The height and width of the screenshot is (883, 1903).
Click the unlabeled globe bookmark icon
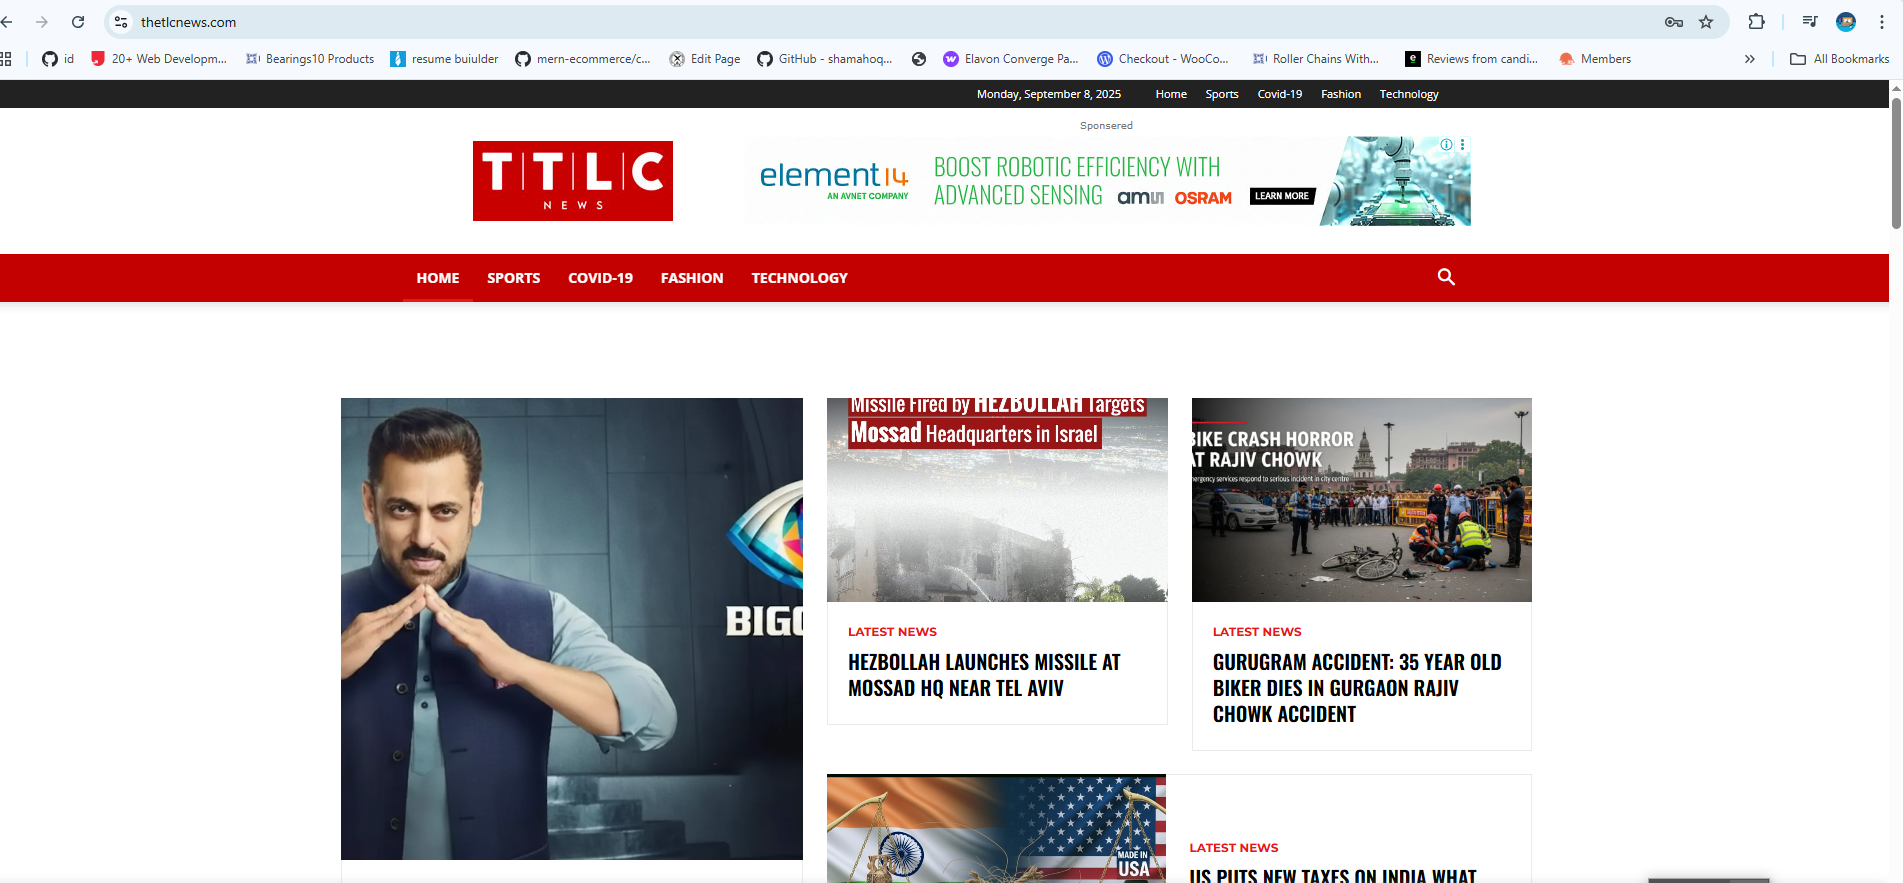919,59
